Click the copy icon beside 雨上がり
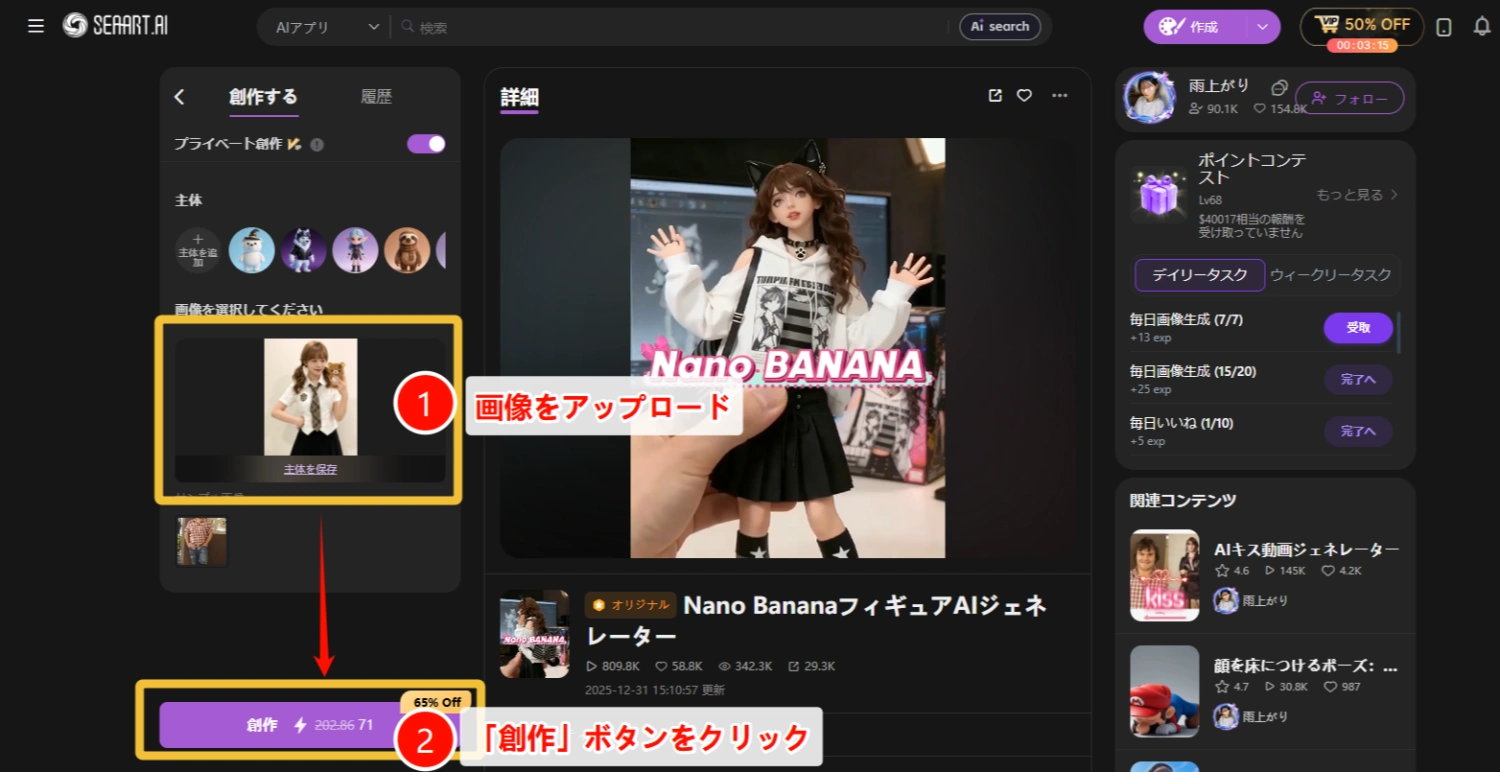1500x772 pixels. (x=1280, y=87)
